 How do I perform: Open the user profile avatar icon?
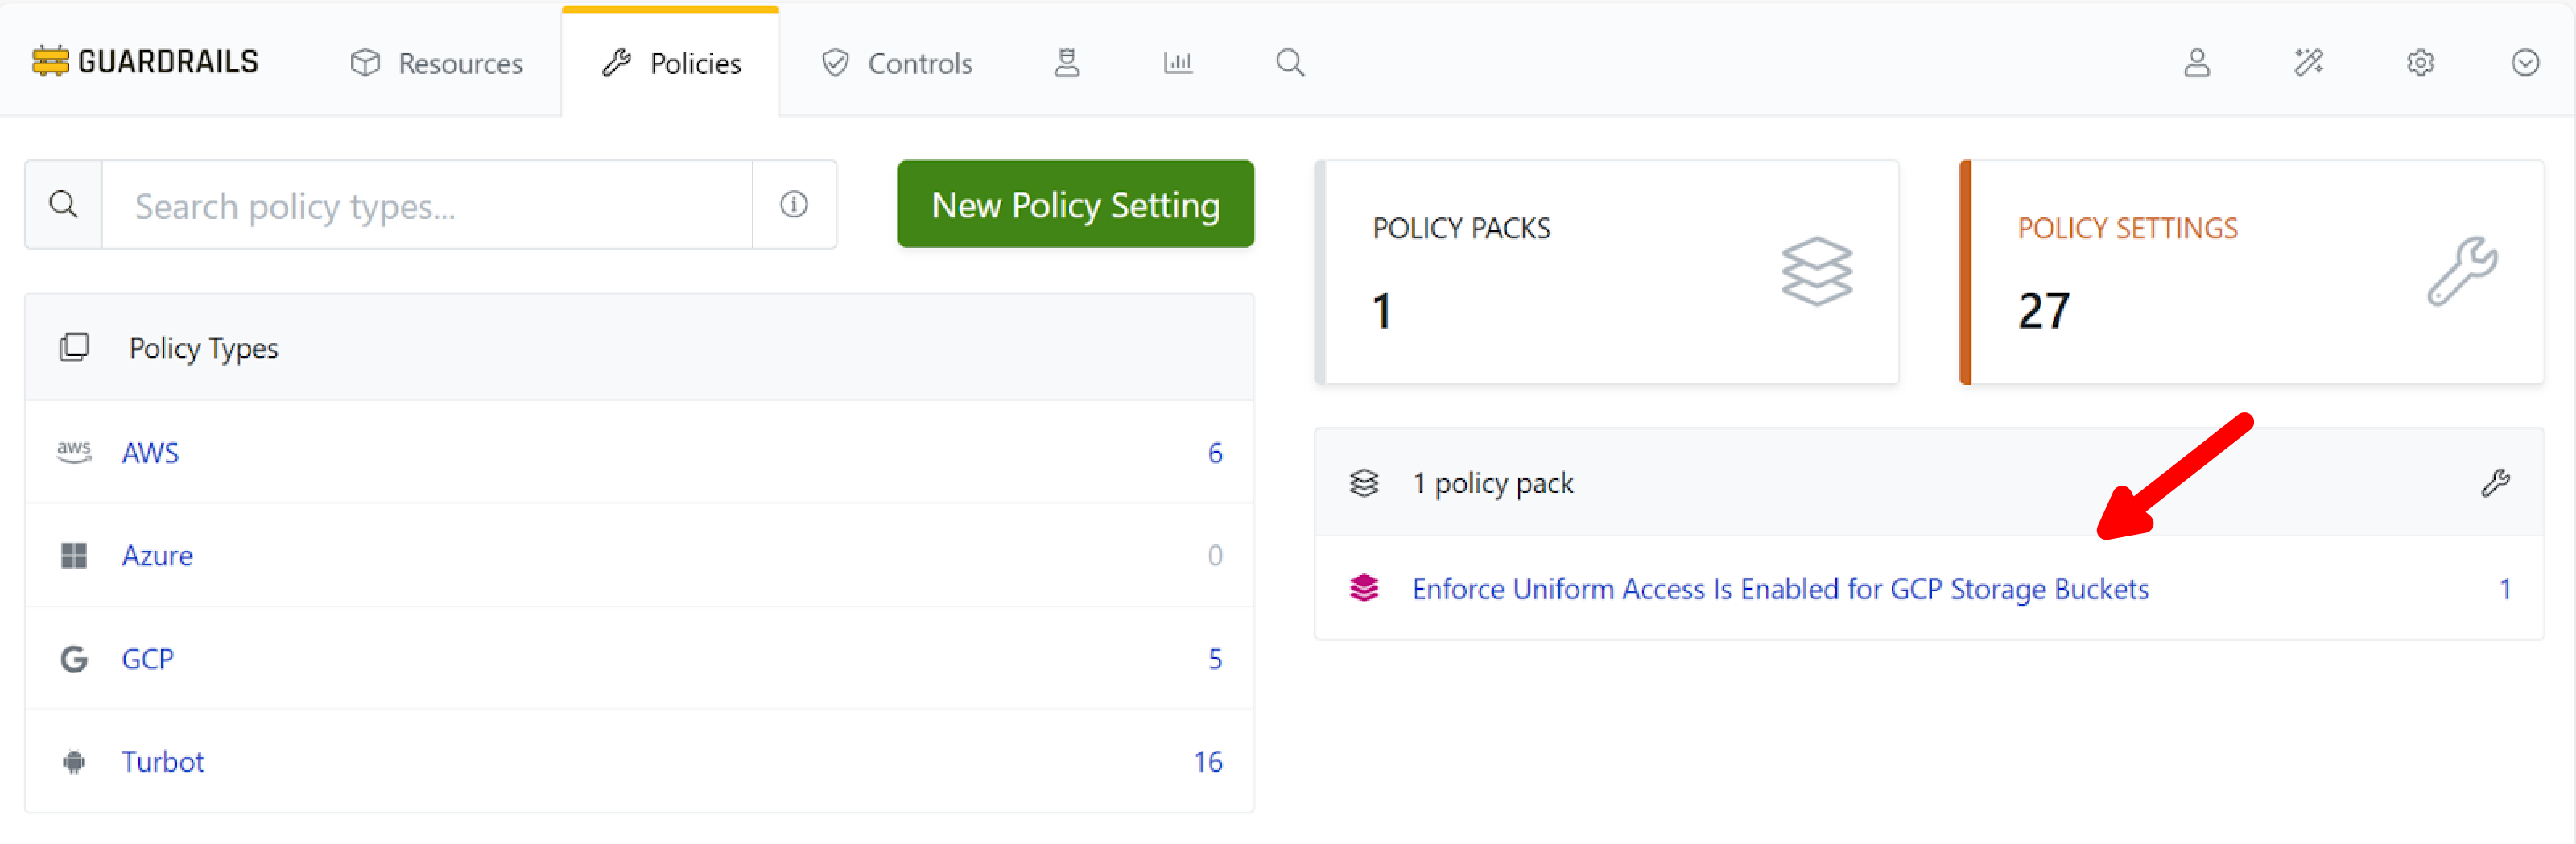pos(2197,62)
